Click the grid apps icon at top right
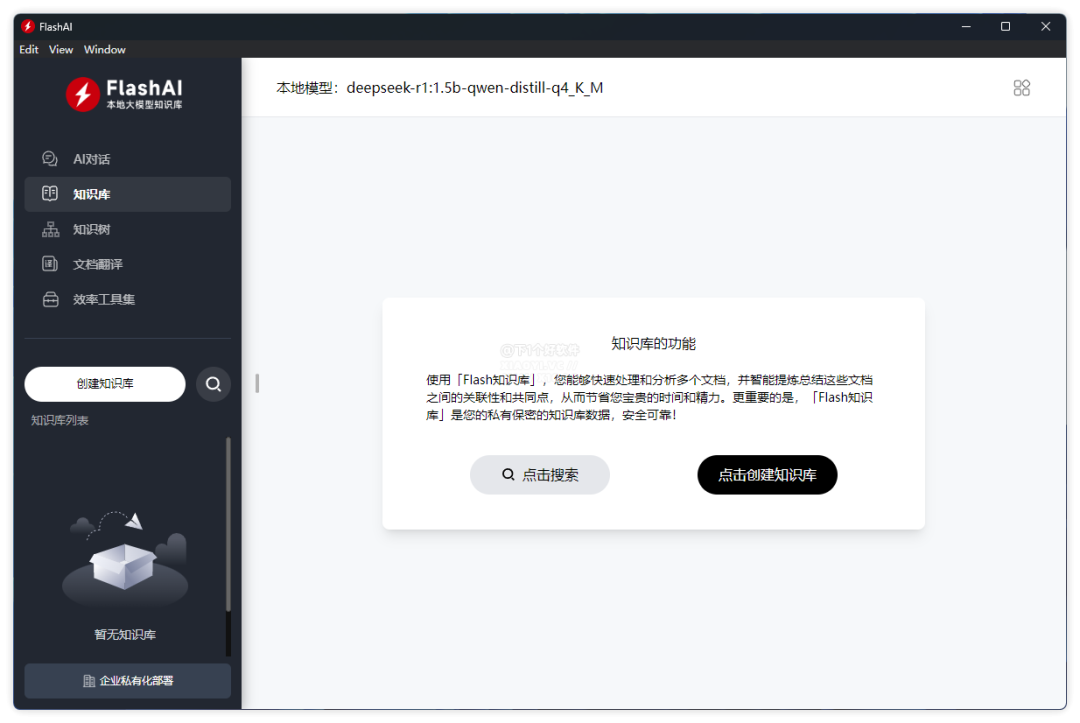 (1021, 88)
